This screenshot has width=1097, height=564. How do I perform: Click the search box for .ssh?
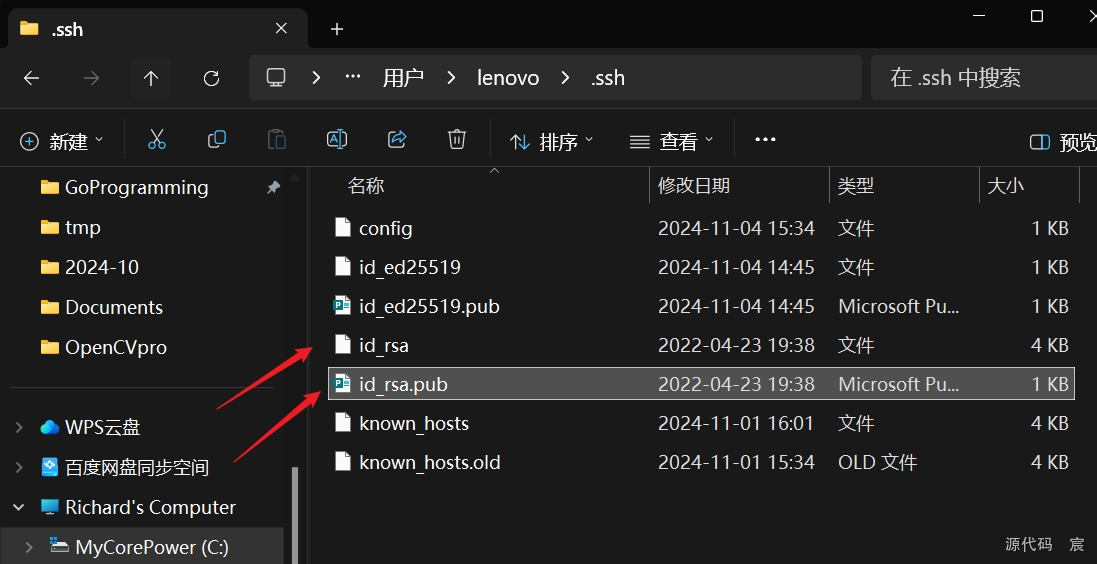point(980,78)
